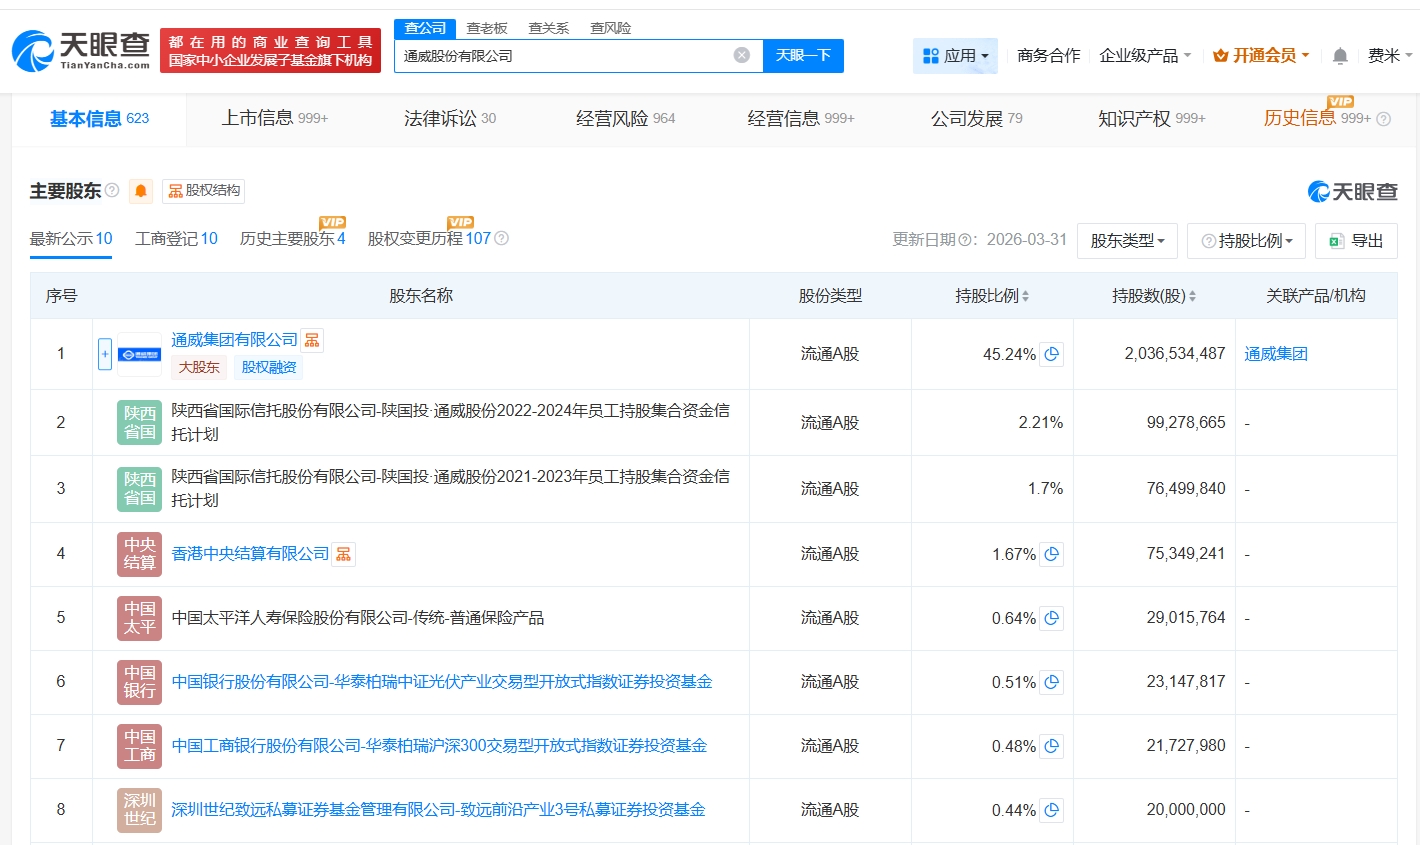Click the 陕西省国 avatar in row 2

(x=139, y=423)
